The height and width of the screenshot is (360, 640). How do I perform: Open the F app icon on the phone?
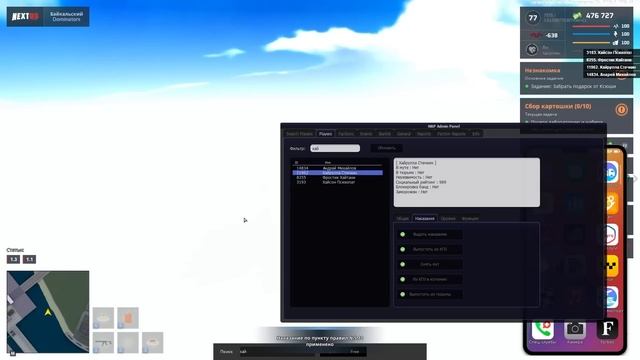607,329
